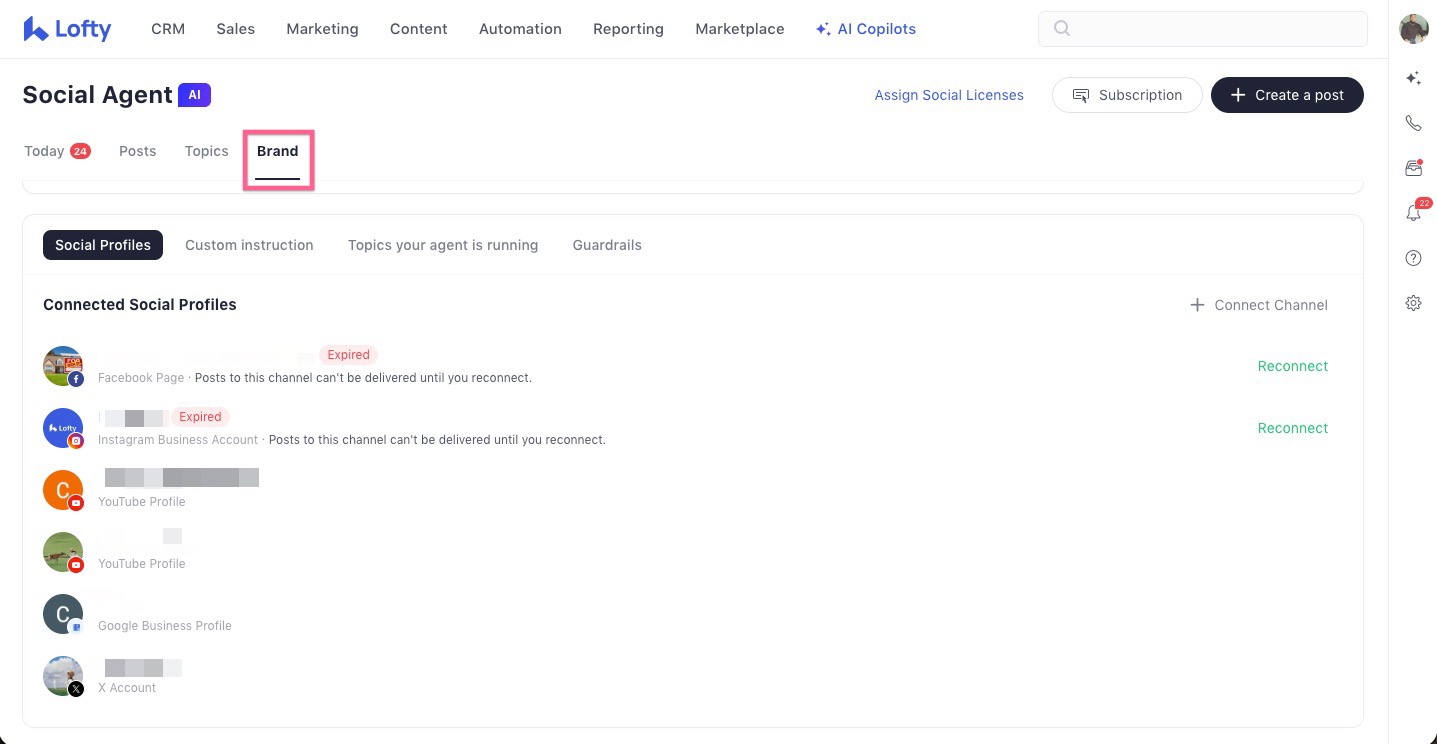Click the Lofty logo

click(x=67, y=29)
